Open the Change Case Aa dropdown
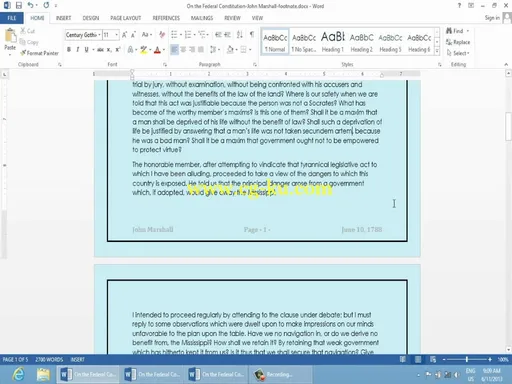 (147, 35)
